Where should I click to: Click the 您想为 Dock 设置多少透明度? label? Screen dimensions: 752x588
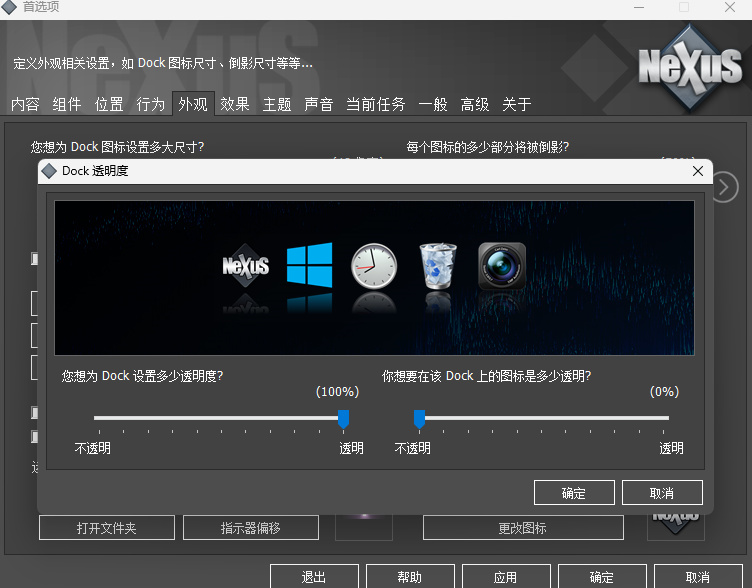[x=142, y=376]
